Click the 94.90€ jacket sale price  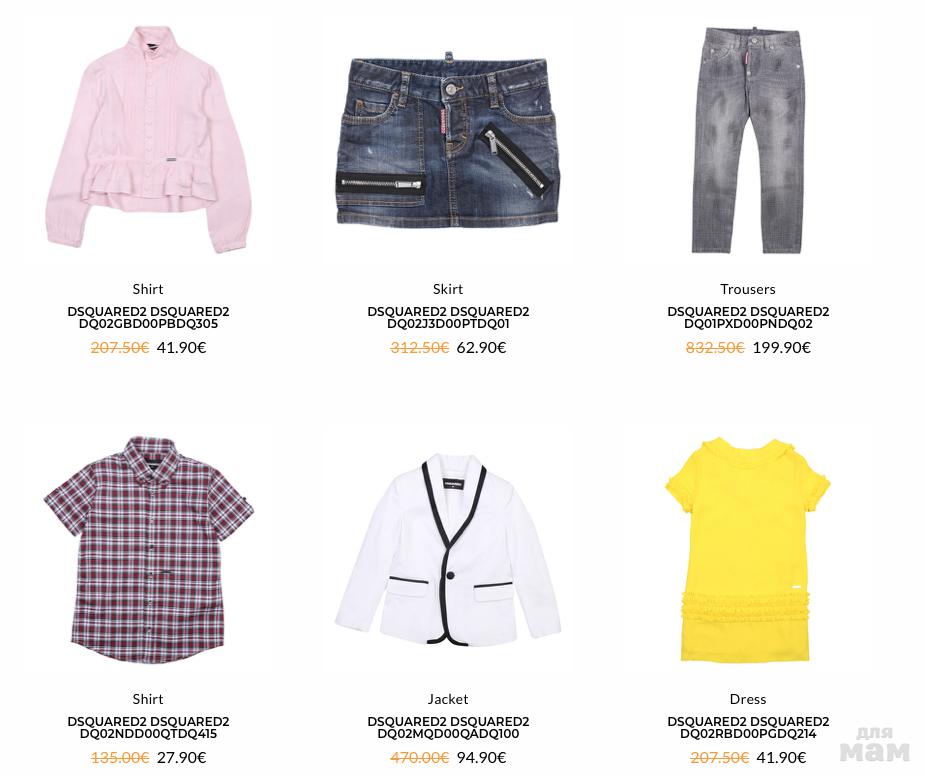click(x=481, y=757)
